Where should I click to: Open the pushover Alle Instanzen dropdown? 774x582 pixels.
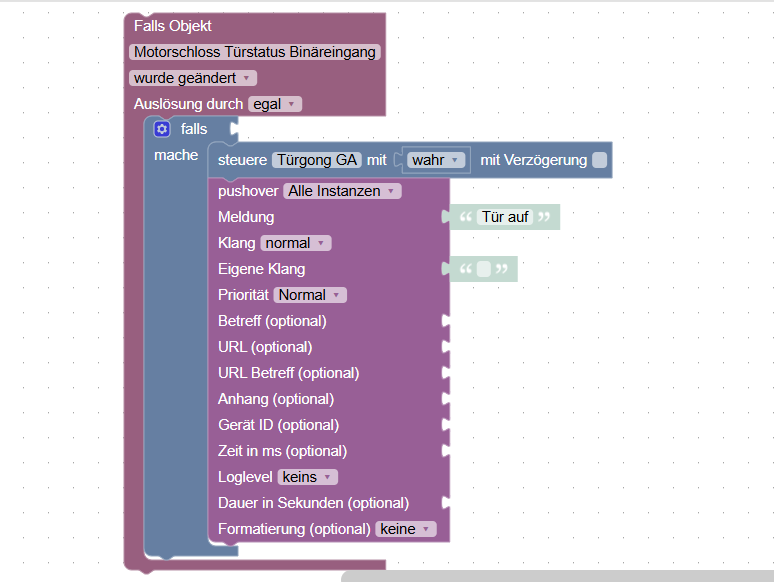[343, 191]
